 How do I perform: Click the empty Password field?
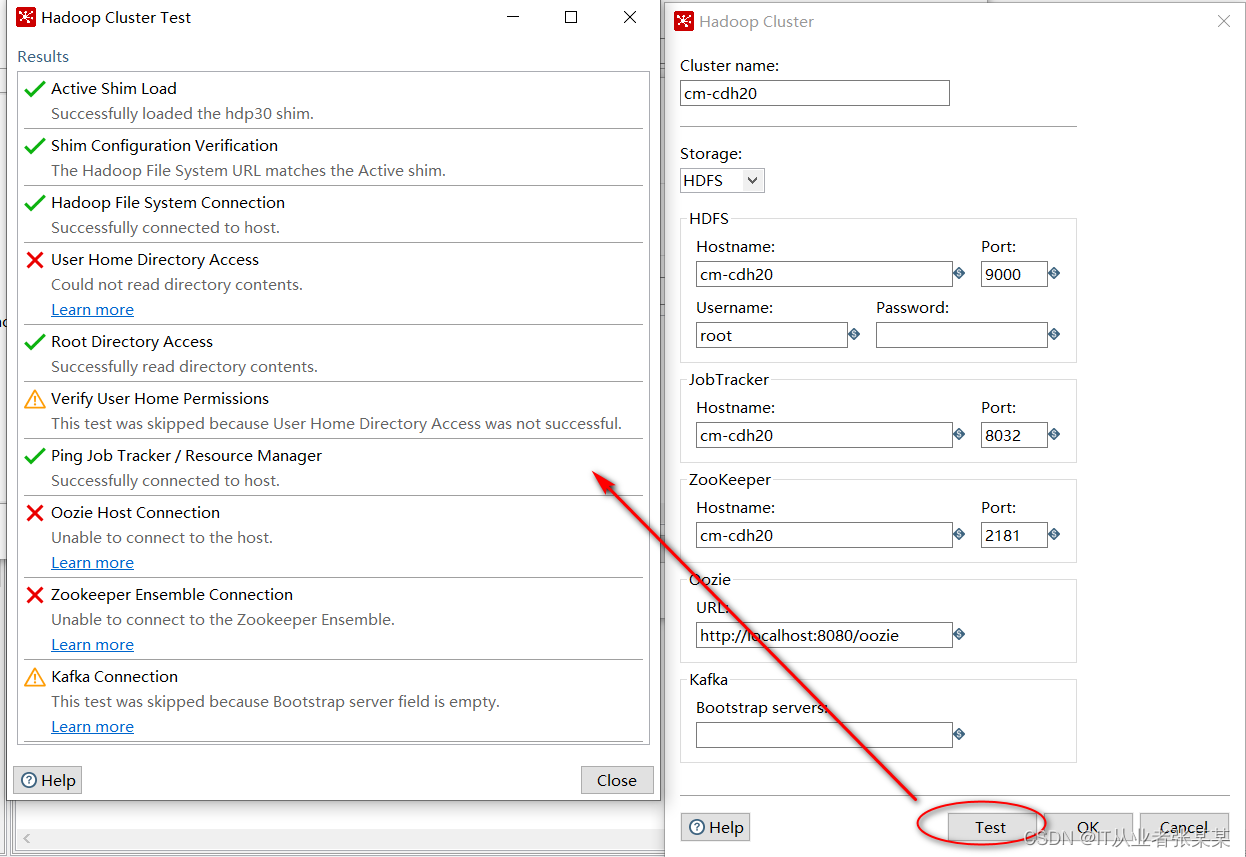point(962,335)
